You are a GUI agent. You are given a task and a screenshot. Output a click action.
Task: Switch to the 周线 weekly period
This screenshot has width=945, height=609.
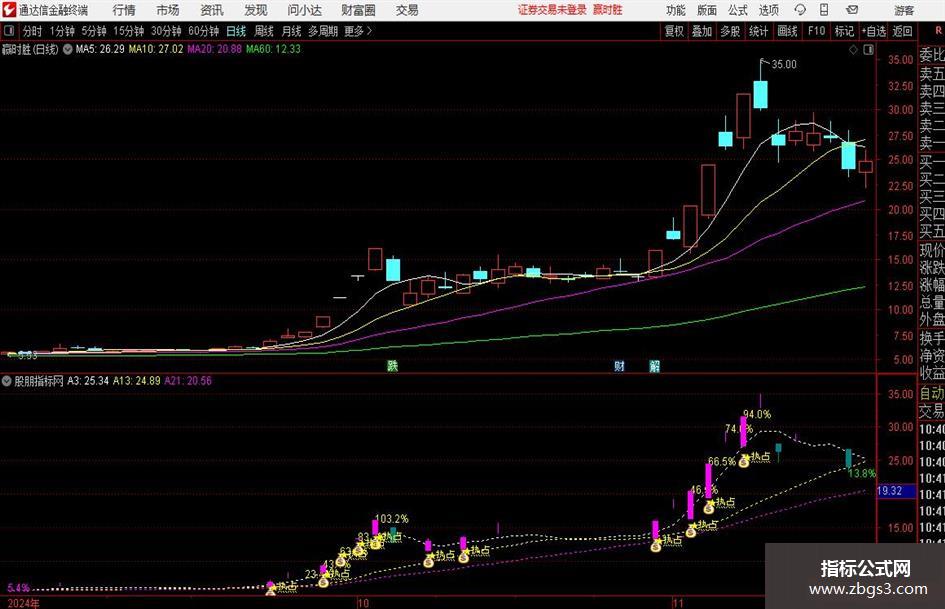[264, 31]
